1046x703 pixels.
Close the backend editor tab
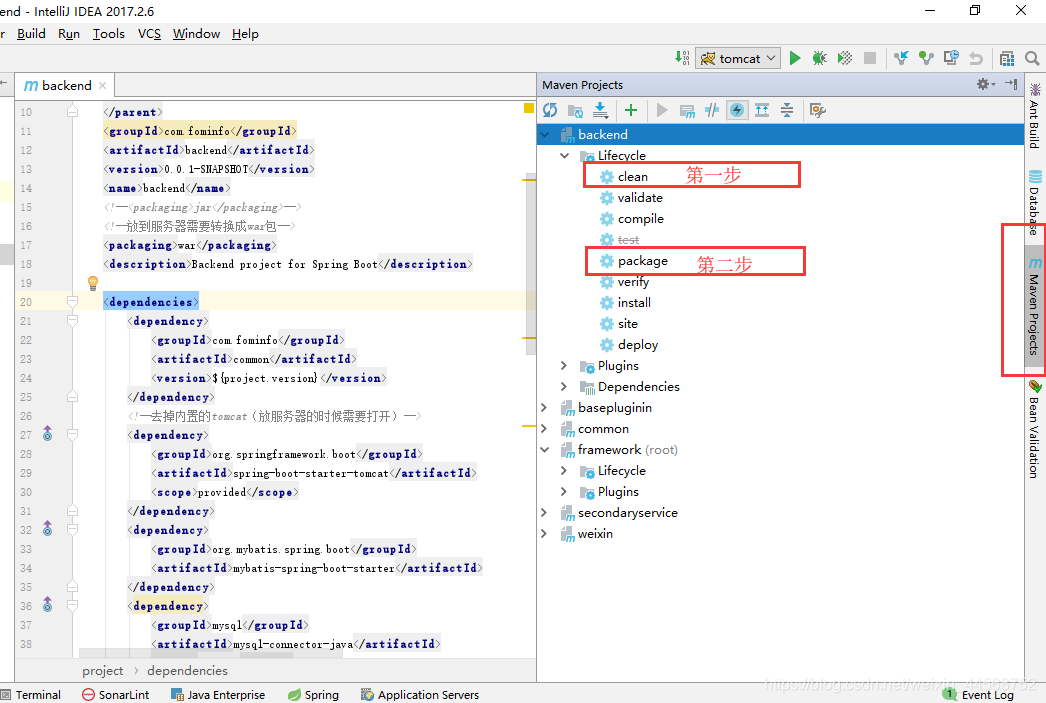point(102,85)
